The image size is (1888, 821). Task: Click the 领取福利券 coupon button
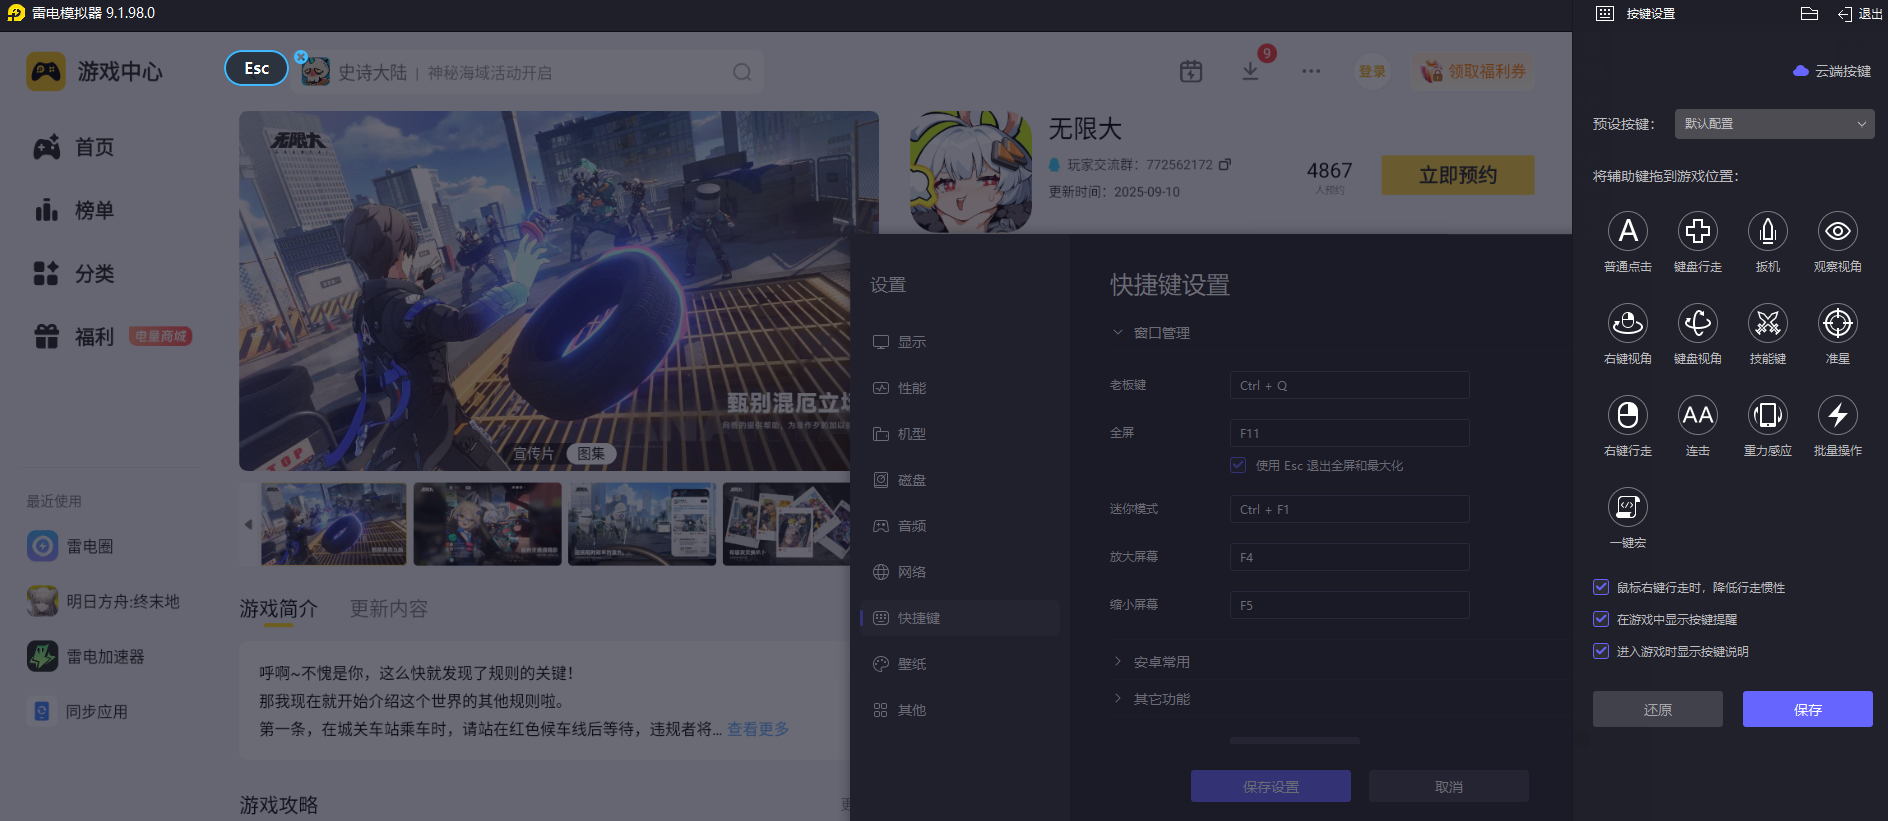click(x=1473, y=71)
